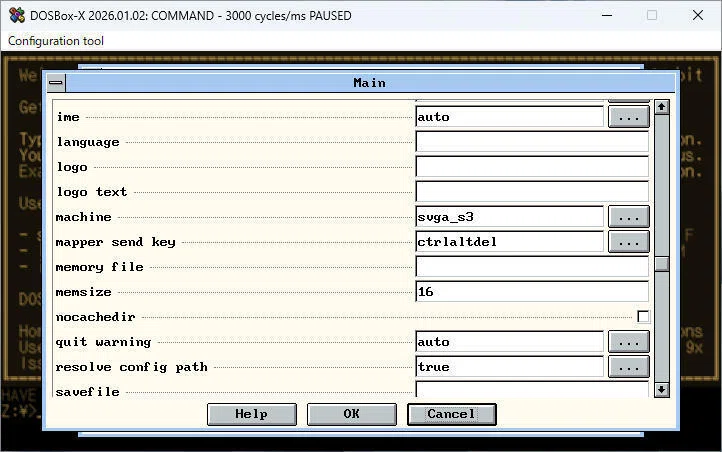Open the quit warning options button
The height and width of the screenshot is (452, 722).
pos(629,342)
